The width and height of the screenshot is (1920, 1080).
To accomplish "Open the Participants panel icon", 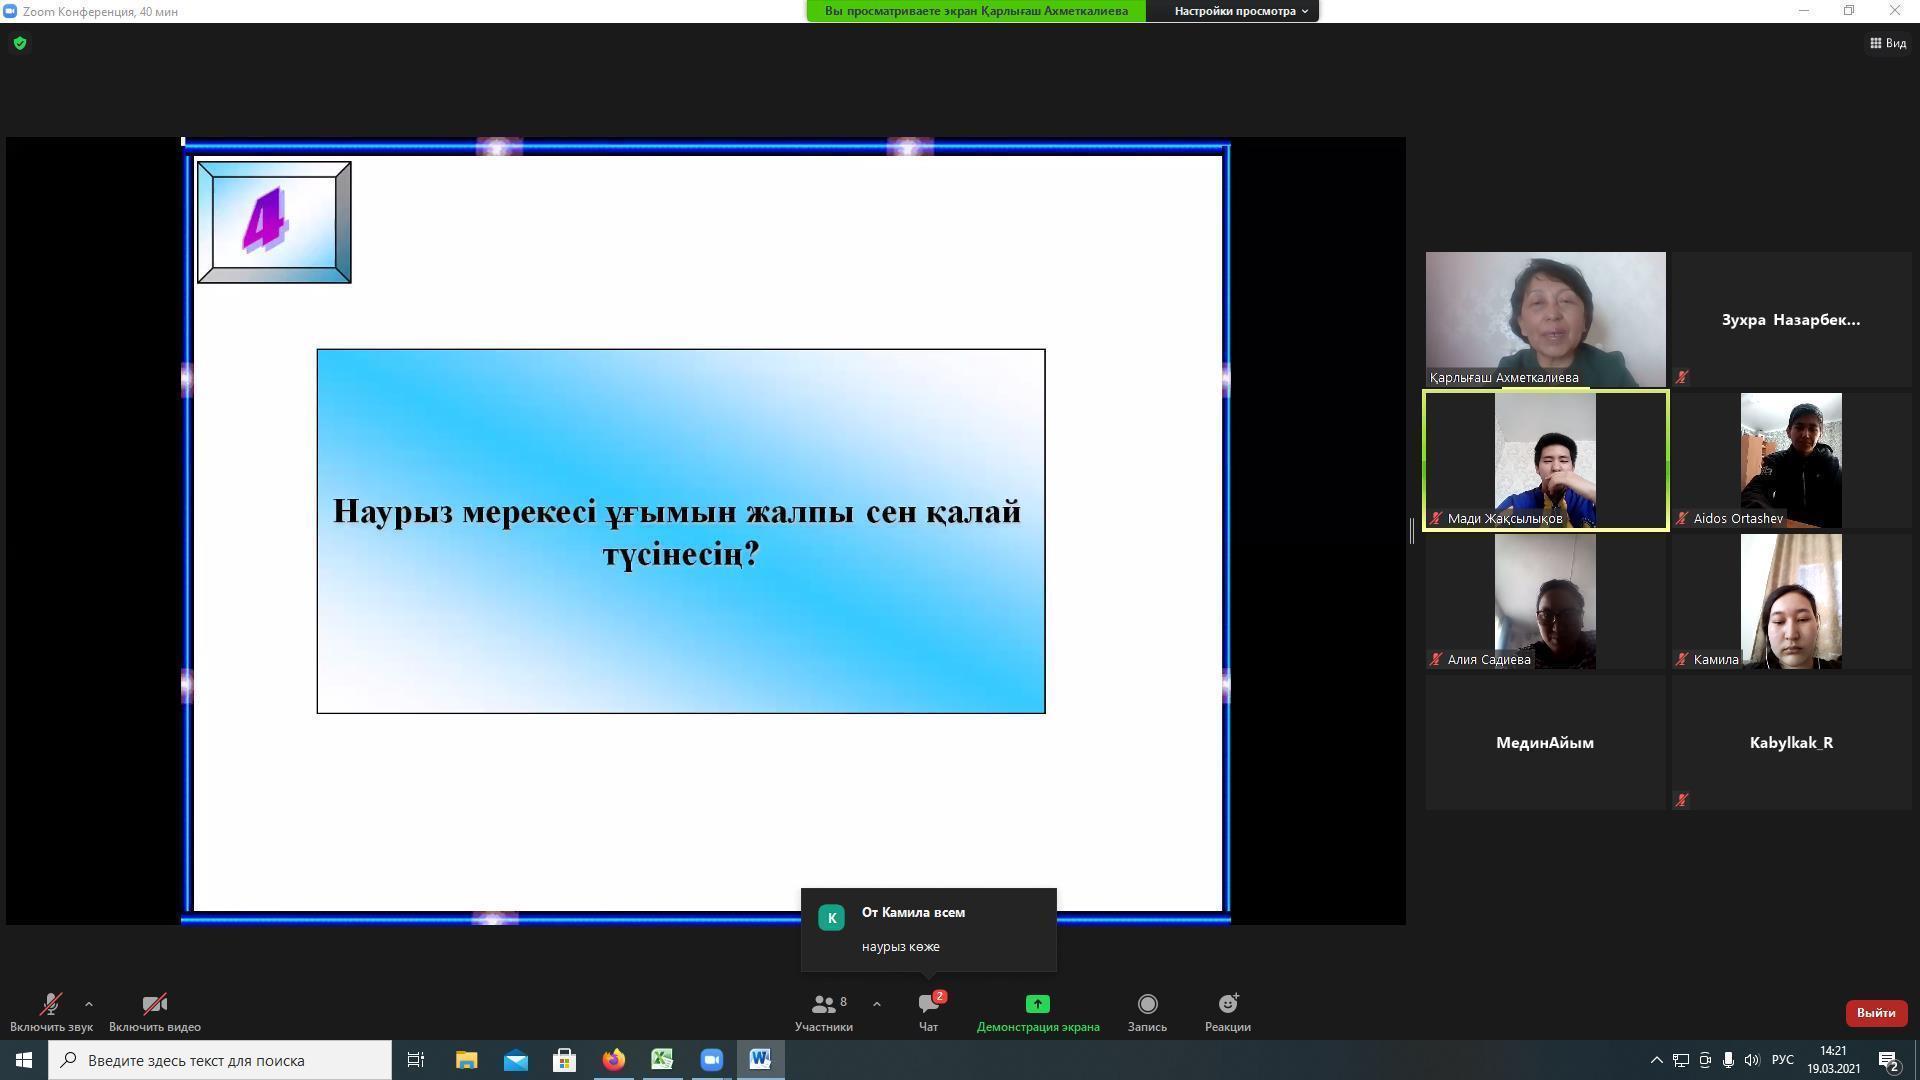I will click(824, 1004).
